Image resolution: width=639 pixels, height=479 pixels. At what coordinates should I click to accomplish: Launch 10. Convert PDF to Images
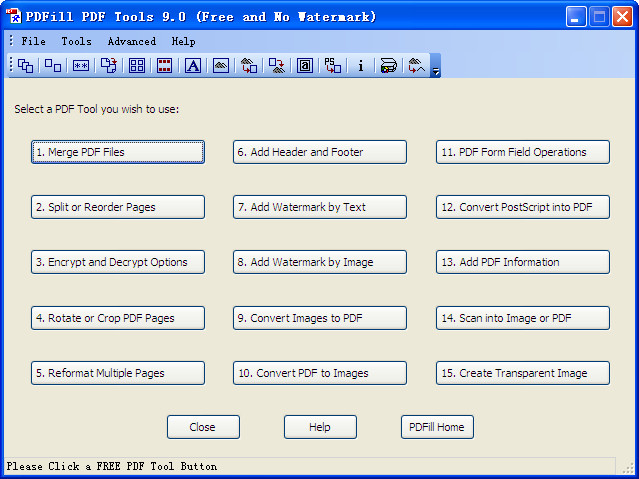[320, 373]
